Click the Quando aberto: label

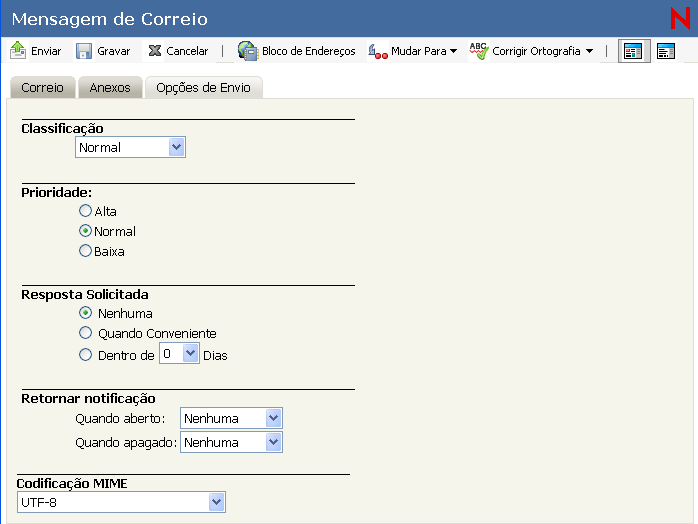(120, 419)
